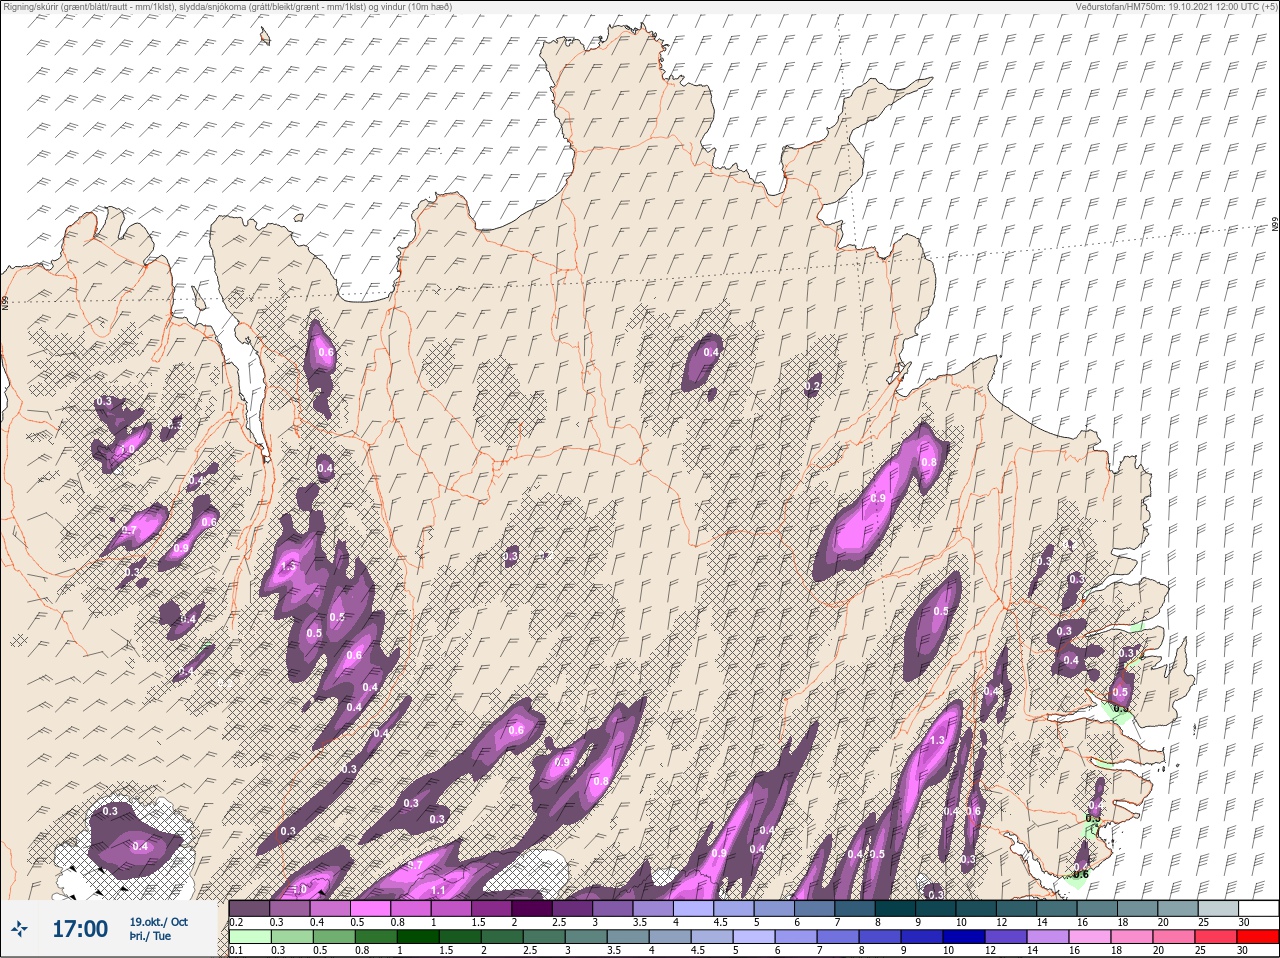Click the N99 label at the right map edge
The height and width of the screenshot is (958, 1280).
click(1275, 226)
